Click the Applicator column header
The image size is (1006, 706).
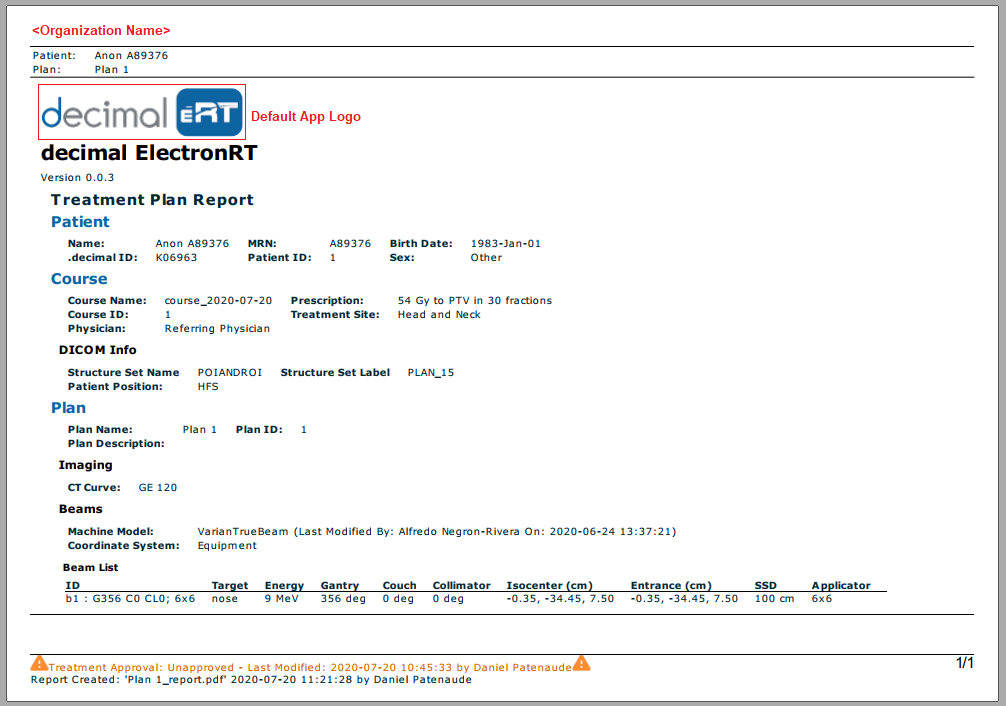tap(840, 586)
